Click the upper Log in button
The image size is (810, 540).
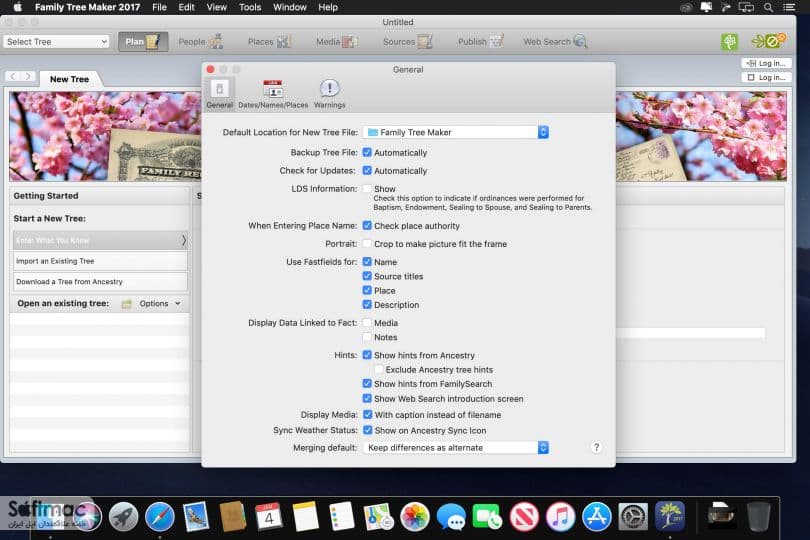[767, 63]
